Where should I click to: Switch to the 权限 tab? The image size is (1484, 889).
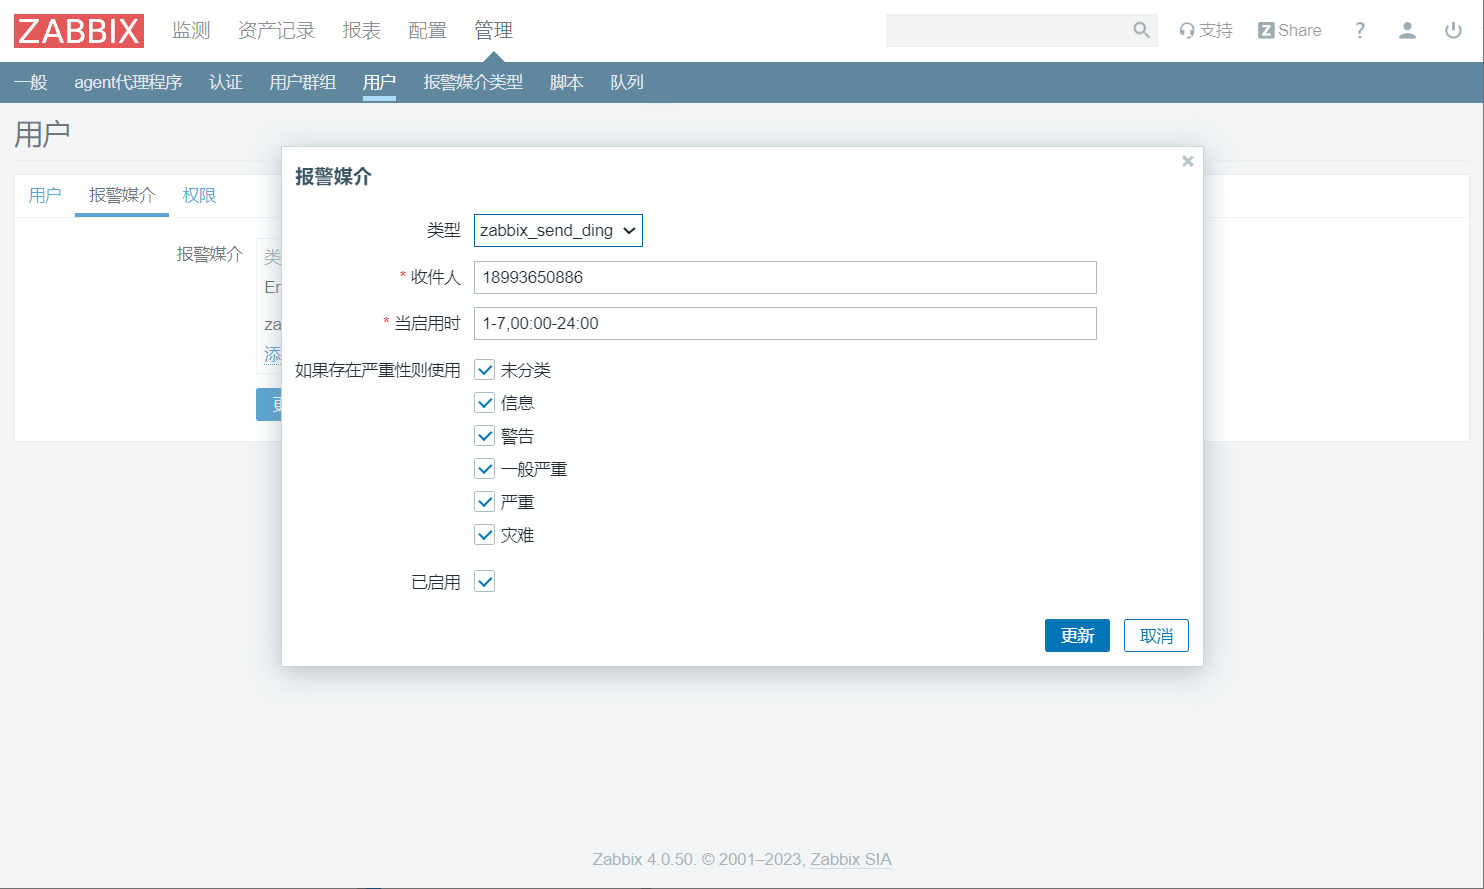[199, 195]
